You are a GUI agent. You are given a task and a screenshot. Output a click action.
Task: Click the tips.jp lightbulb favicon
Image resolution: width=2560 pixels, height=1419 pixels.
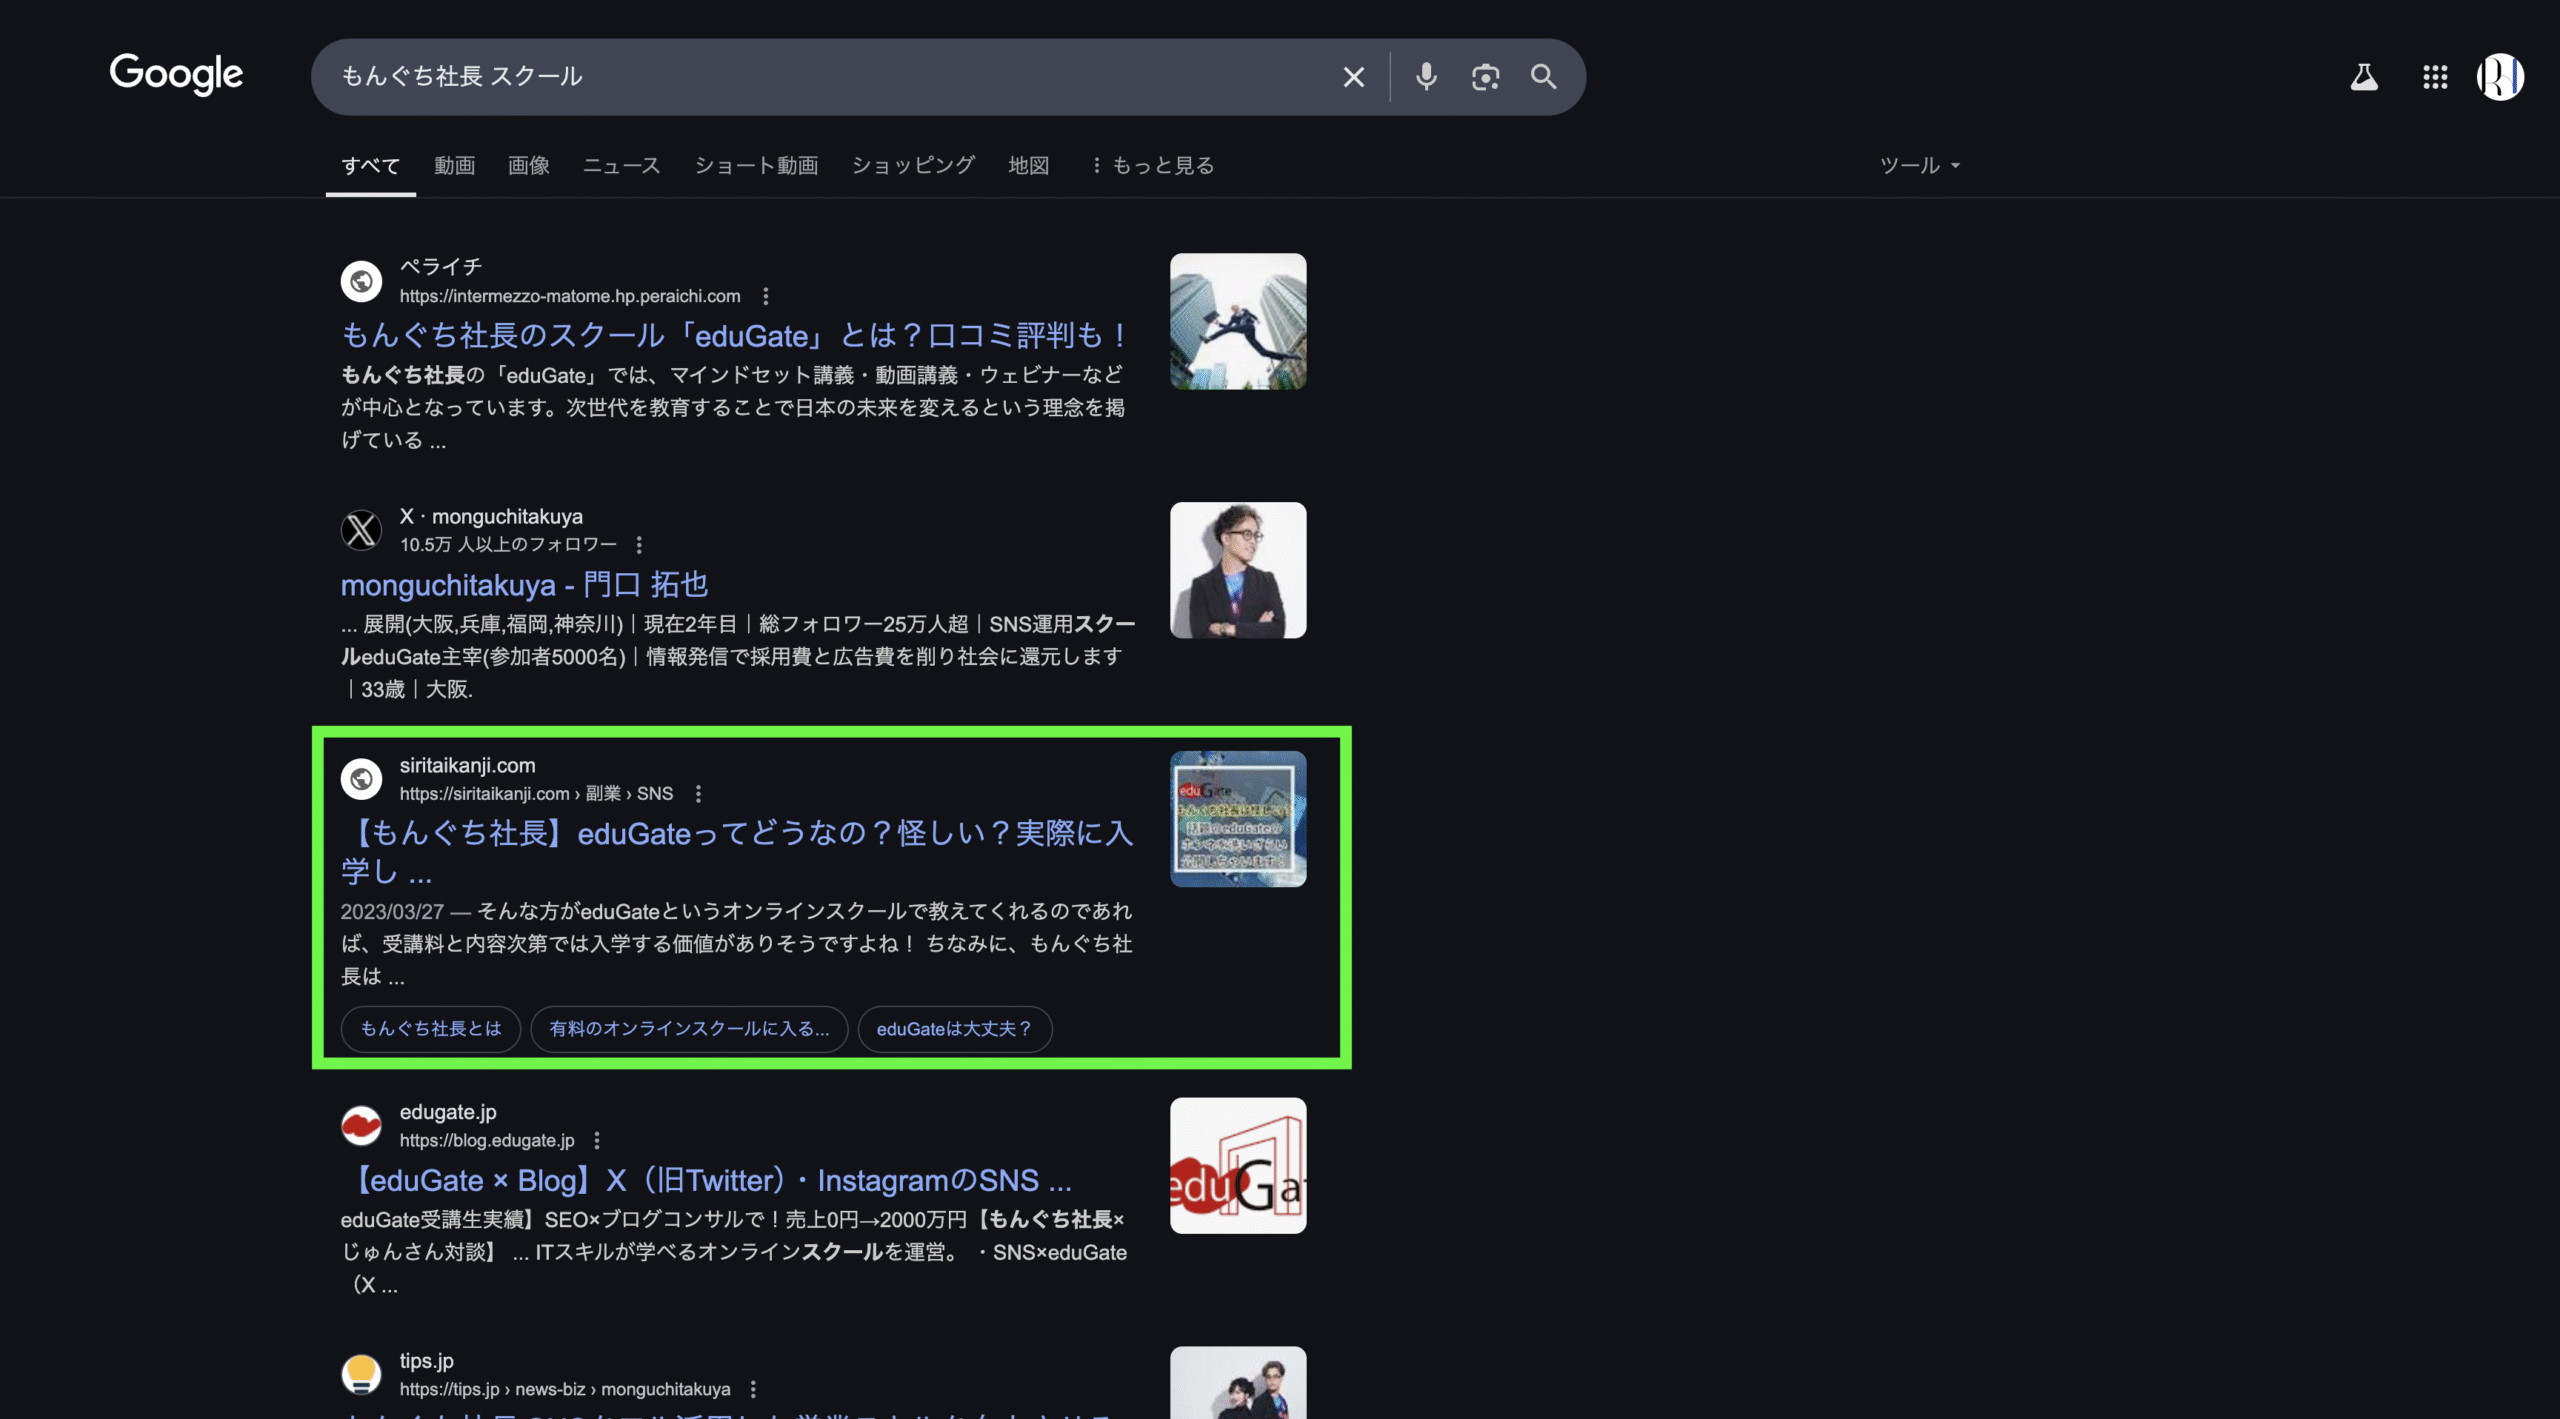[x=361, y=1375]
